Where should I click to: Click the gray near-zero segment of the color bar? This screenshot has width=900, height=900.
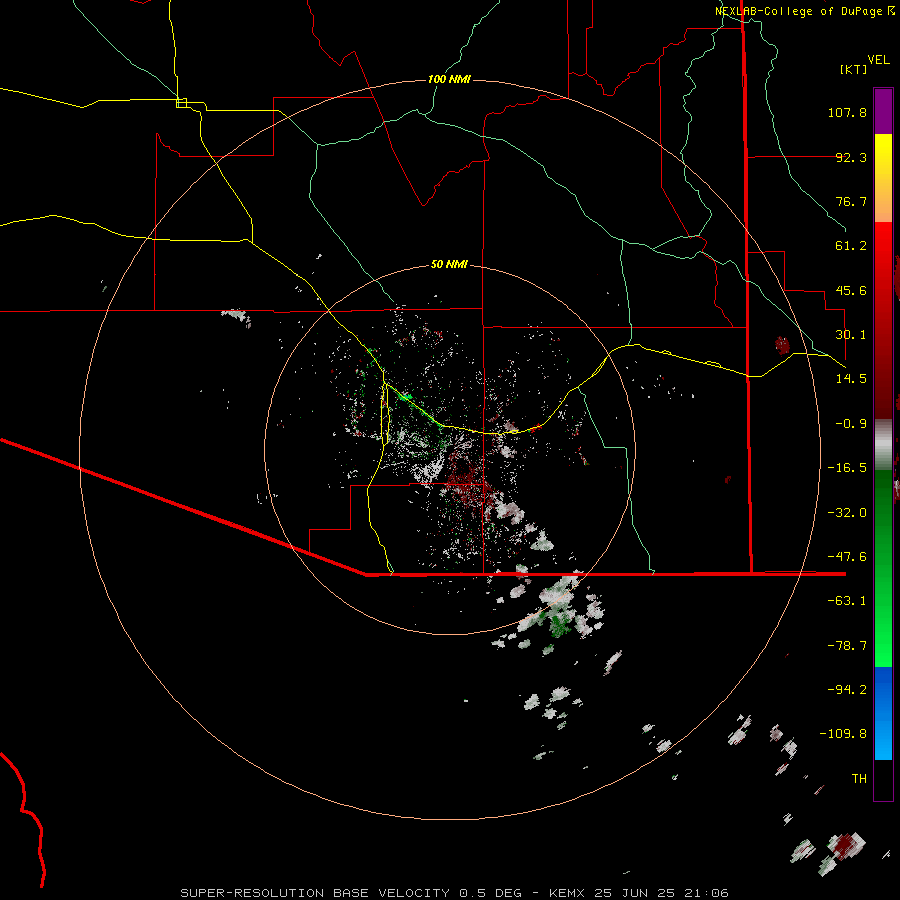click(883, 445)
